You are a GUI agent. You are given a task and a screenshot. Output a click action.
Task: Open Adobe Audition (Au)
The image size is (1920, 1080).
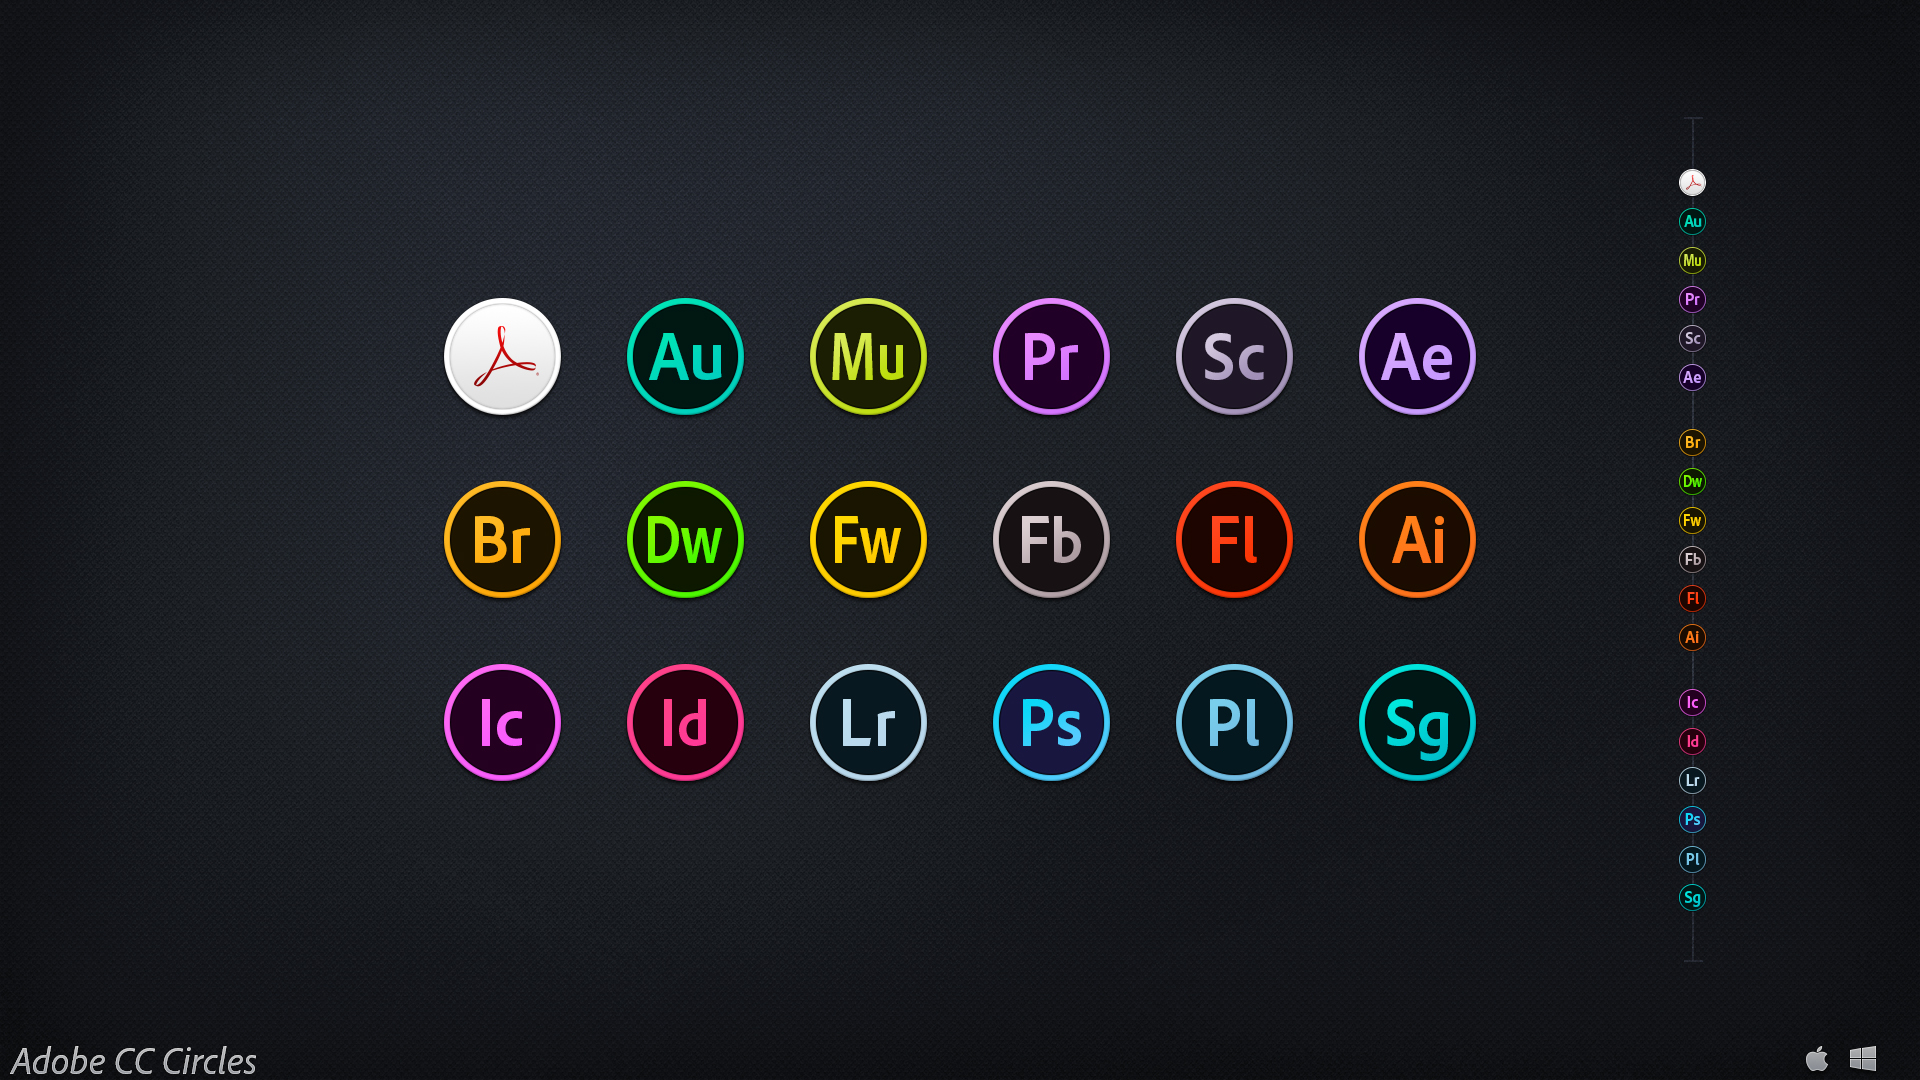tap(684, 356)
